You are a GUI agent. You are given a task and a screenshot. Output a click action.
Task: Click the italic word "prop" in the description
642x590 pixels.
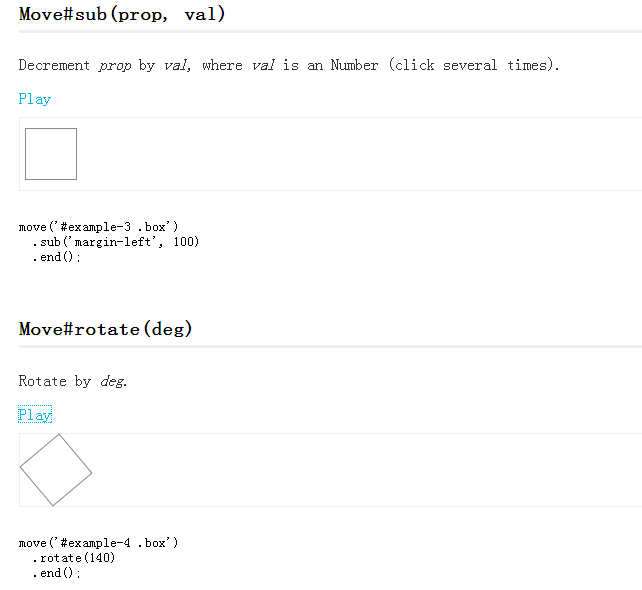[x=115, y=66]
